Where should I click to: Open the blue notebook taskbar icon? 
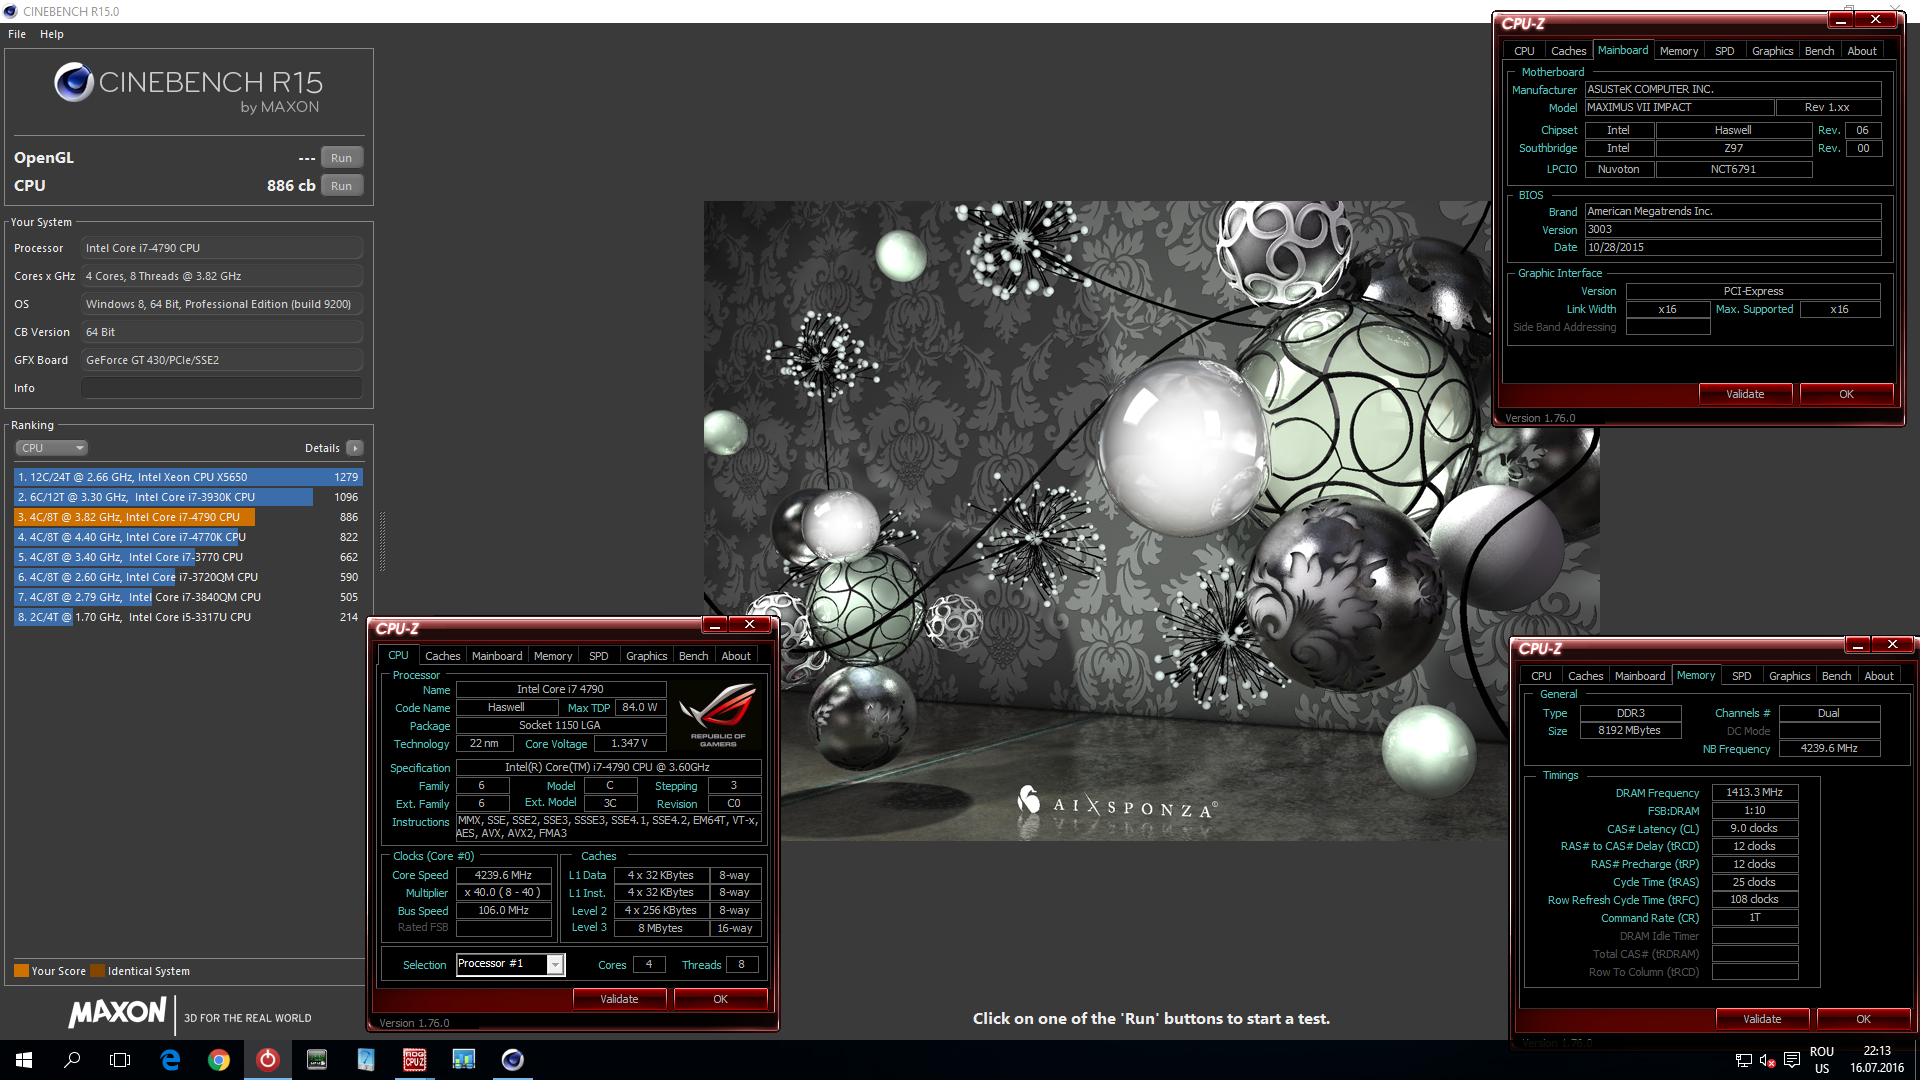pos(365,1060)
